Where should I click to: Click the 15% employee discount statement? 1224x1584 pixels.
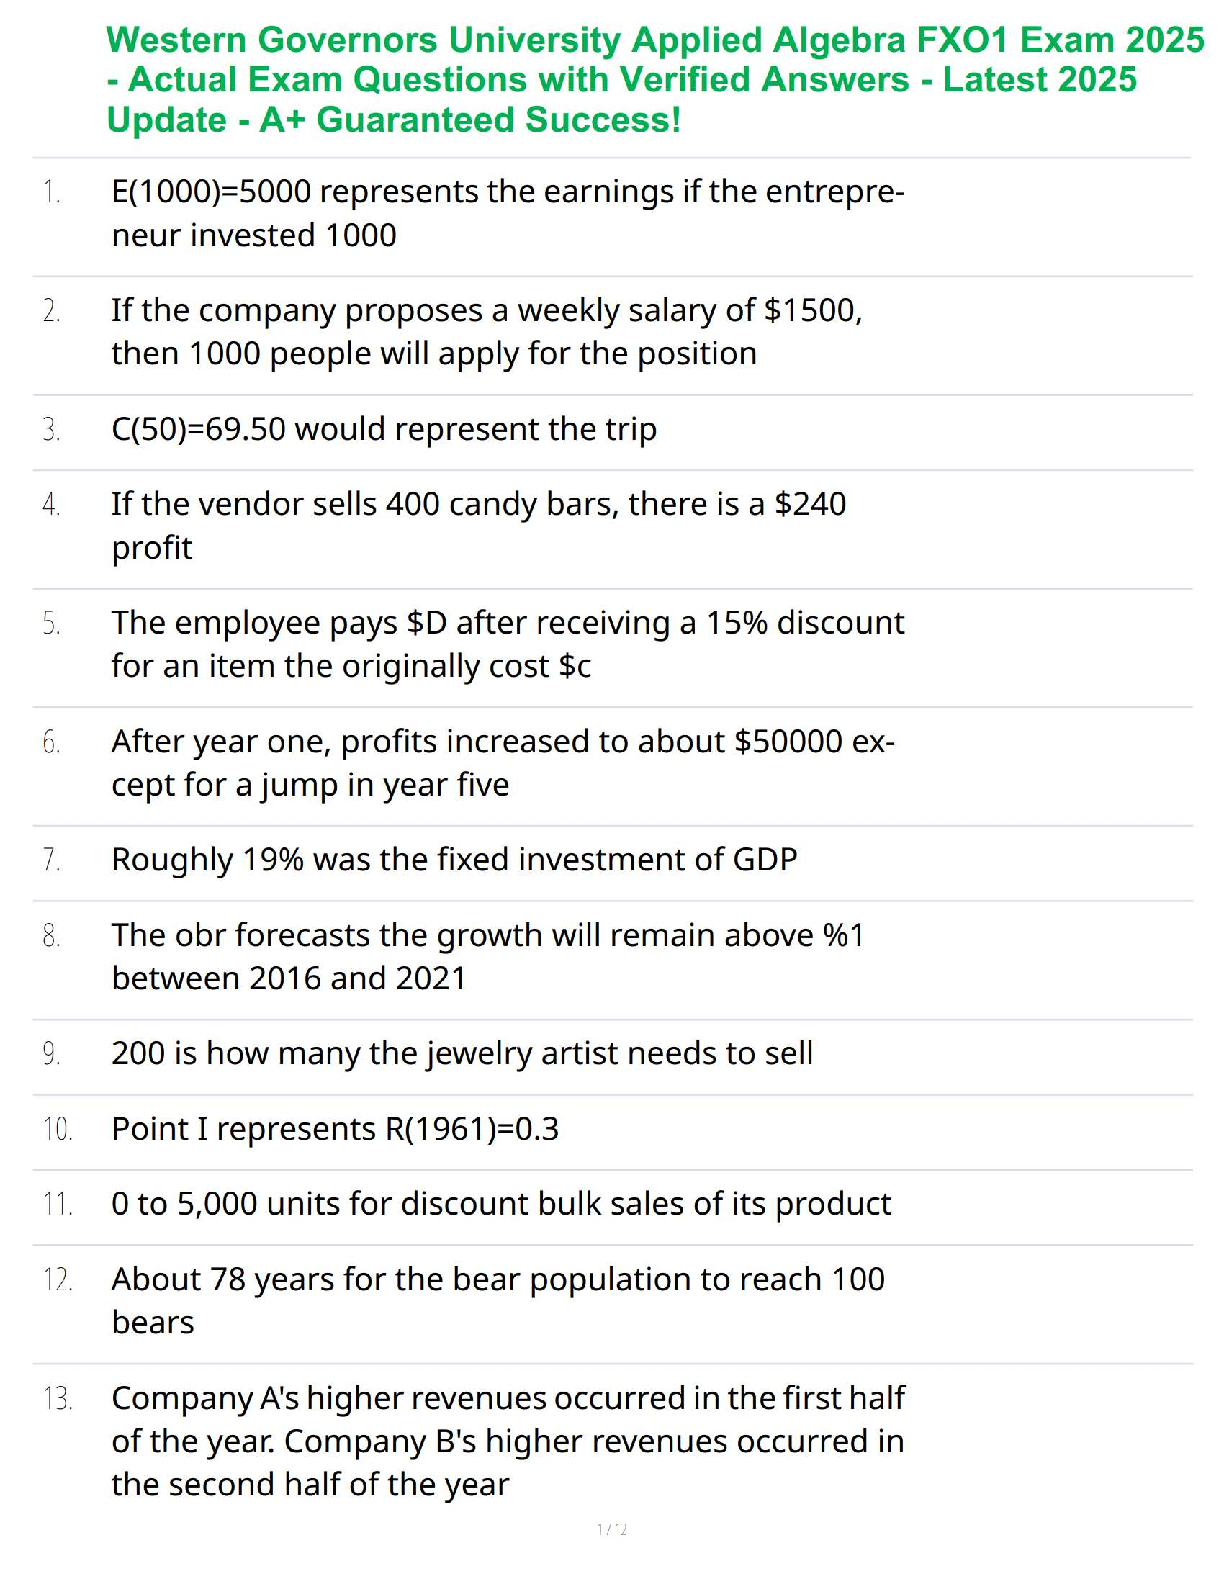507,644
